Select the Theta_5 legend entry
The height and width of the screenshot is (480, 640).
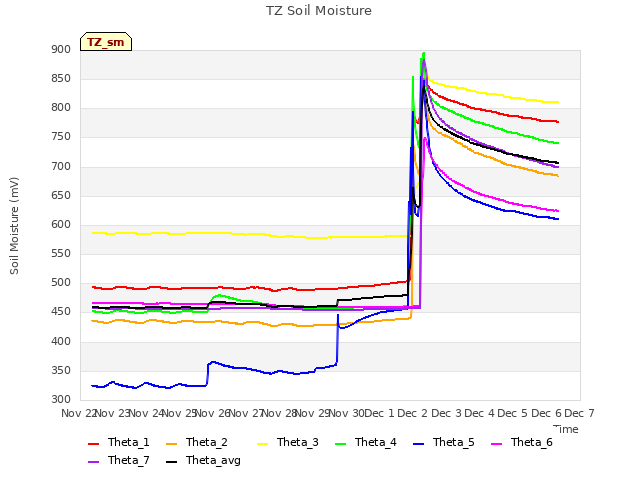tap(444, 442)
